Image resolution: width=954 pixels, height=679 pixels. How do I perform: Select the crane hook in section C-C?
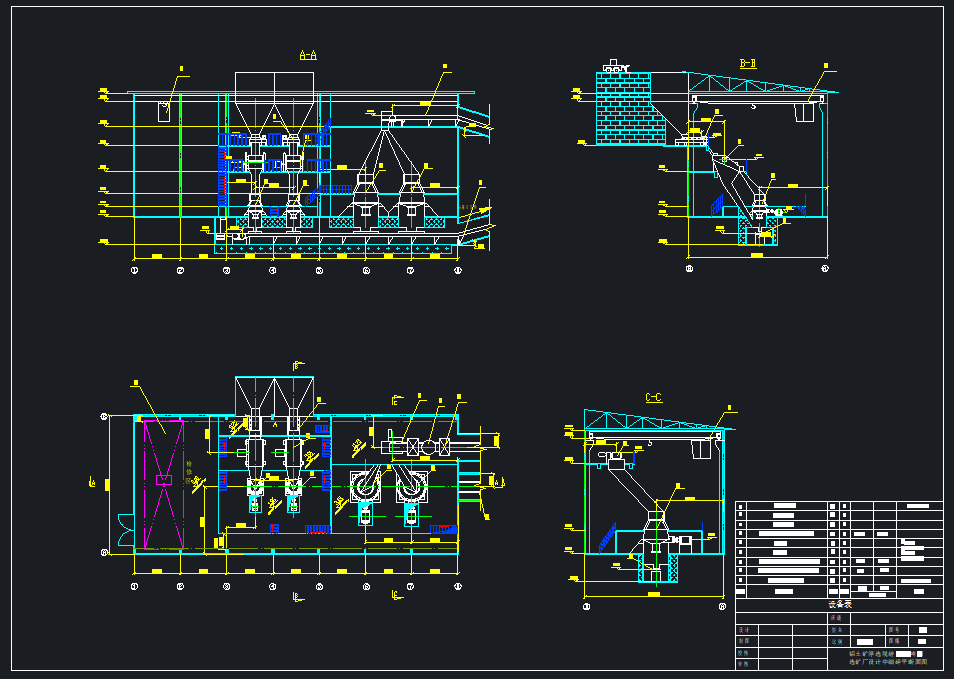point(649,443)
